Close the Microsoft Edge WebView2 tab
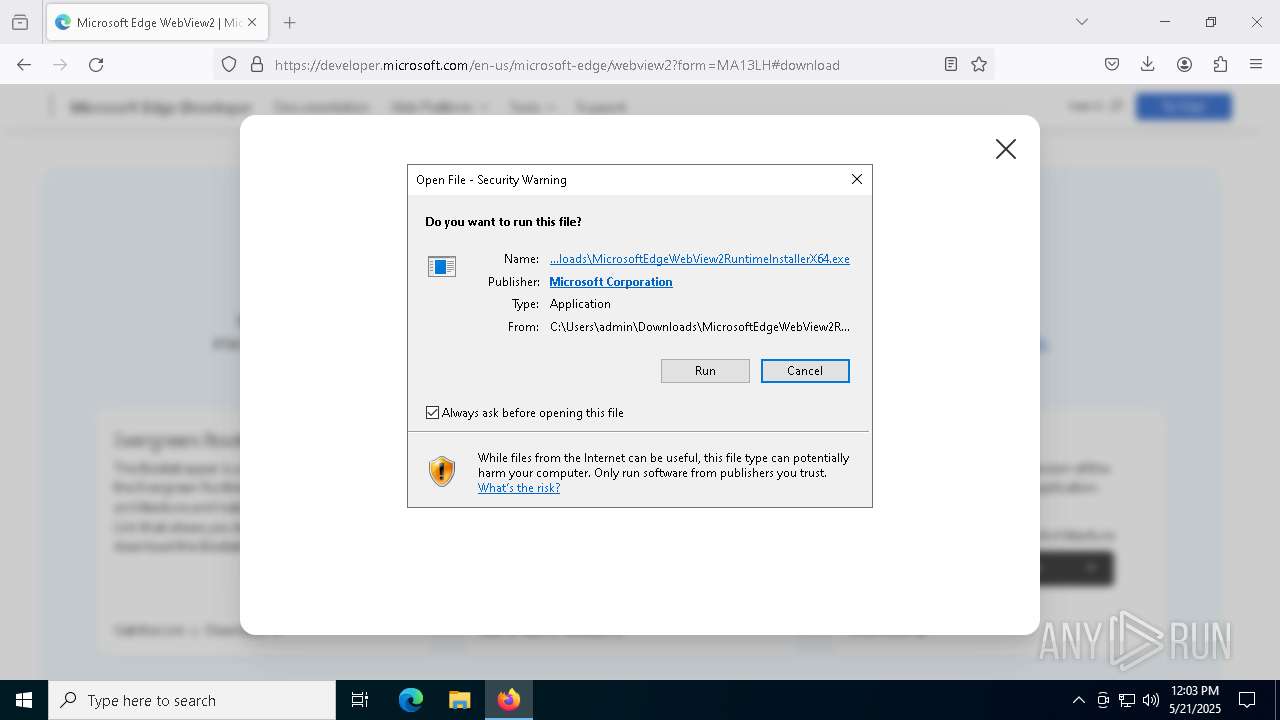 (252, 22)
